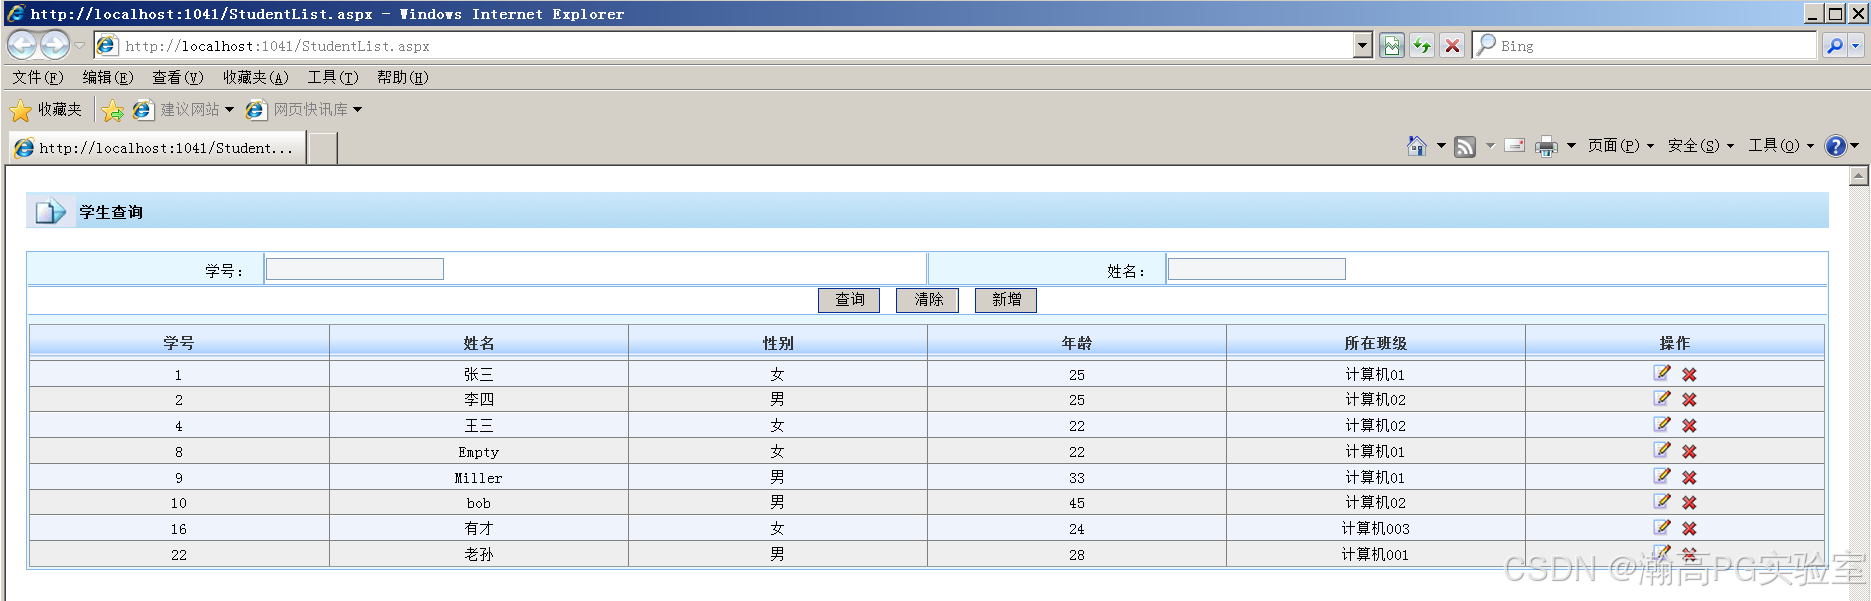Open the address bar history dropdown
The image size is (1871, 601).
pyautogui.click(x=1362, y=45)
